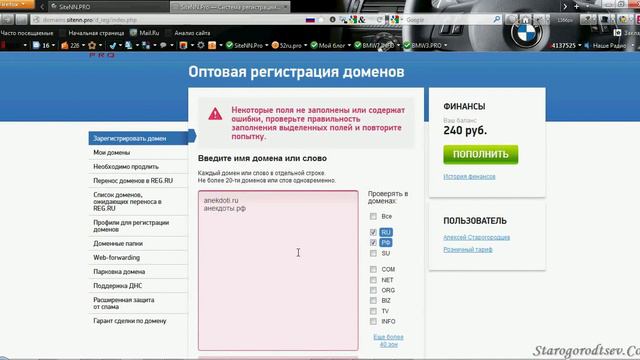Click the green check icon beside SiteNN.Pro
The image size is (640, 360).
229,45
